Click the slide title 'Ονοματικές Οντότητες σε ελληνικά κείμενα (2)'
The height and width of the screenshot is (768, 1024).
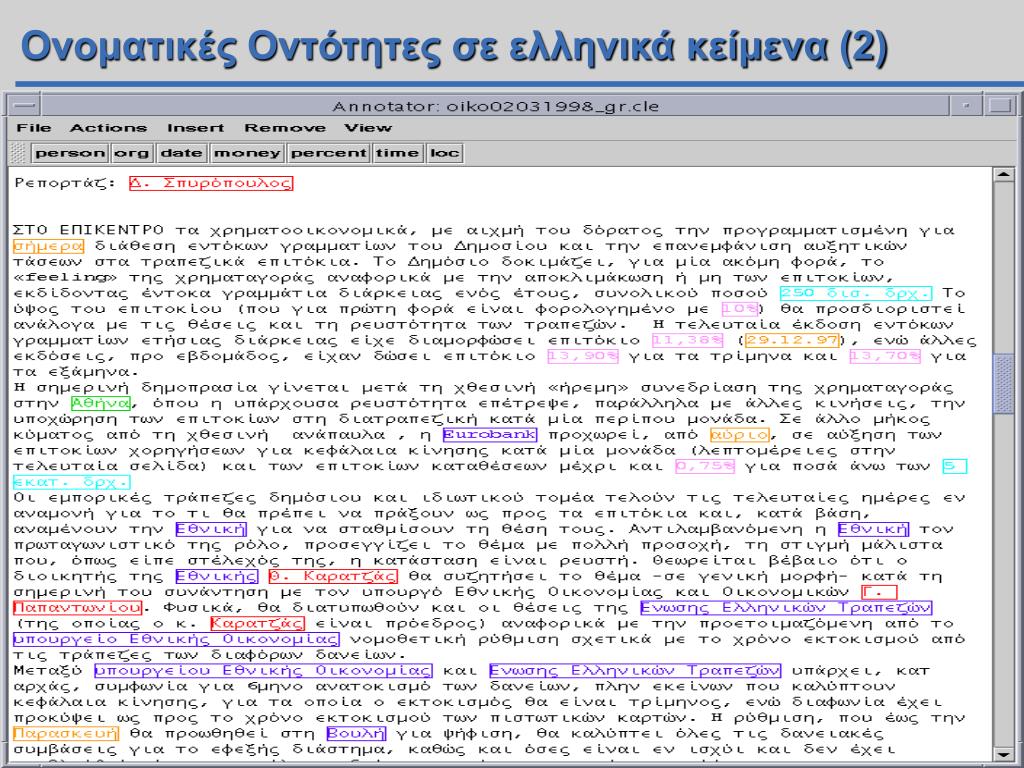pos(455,48)
